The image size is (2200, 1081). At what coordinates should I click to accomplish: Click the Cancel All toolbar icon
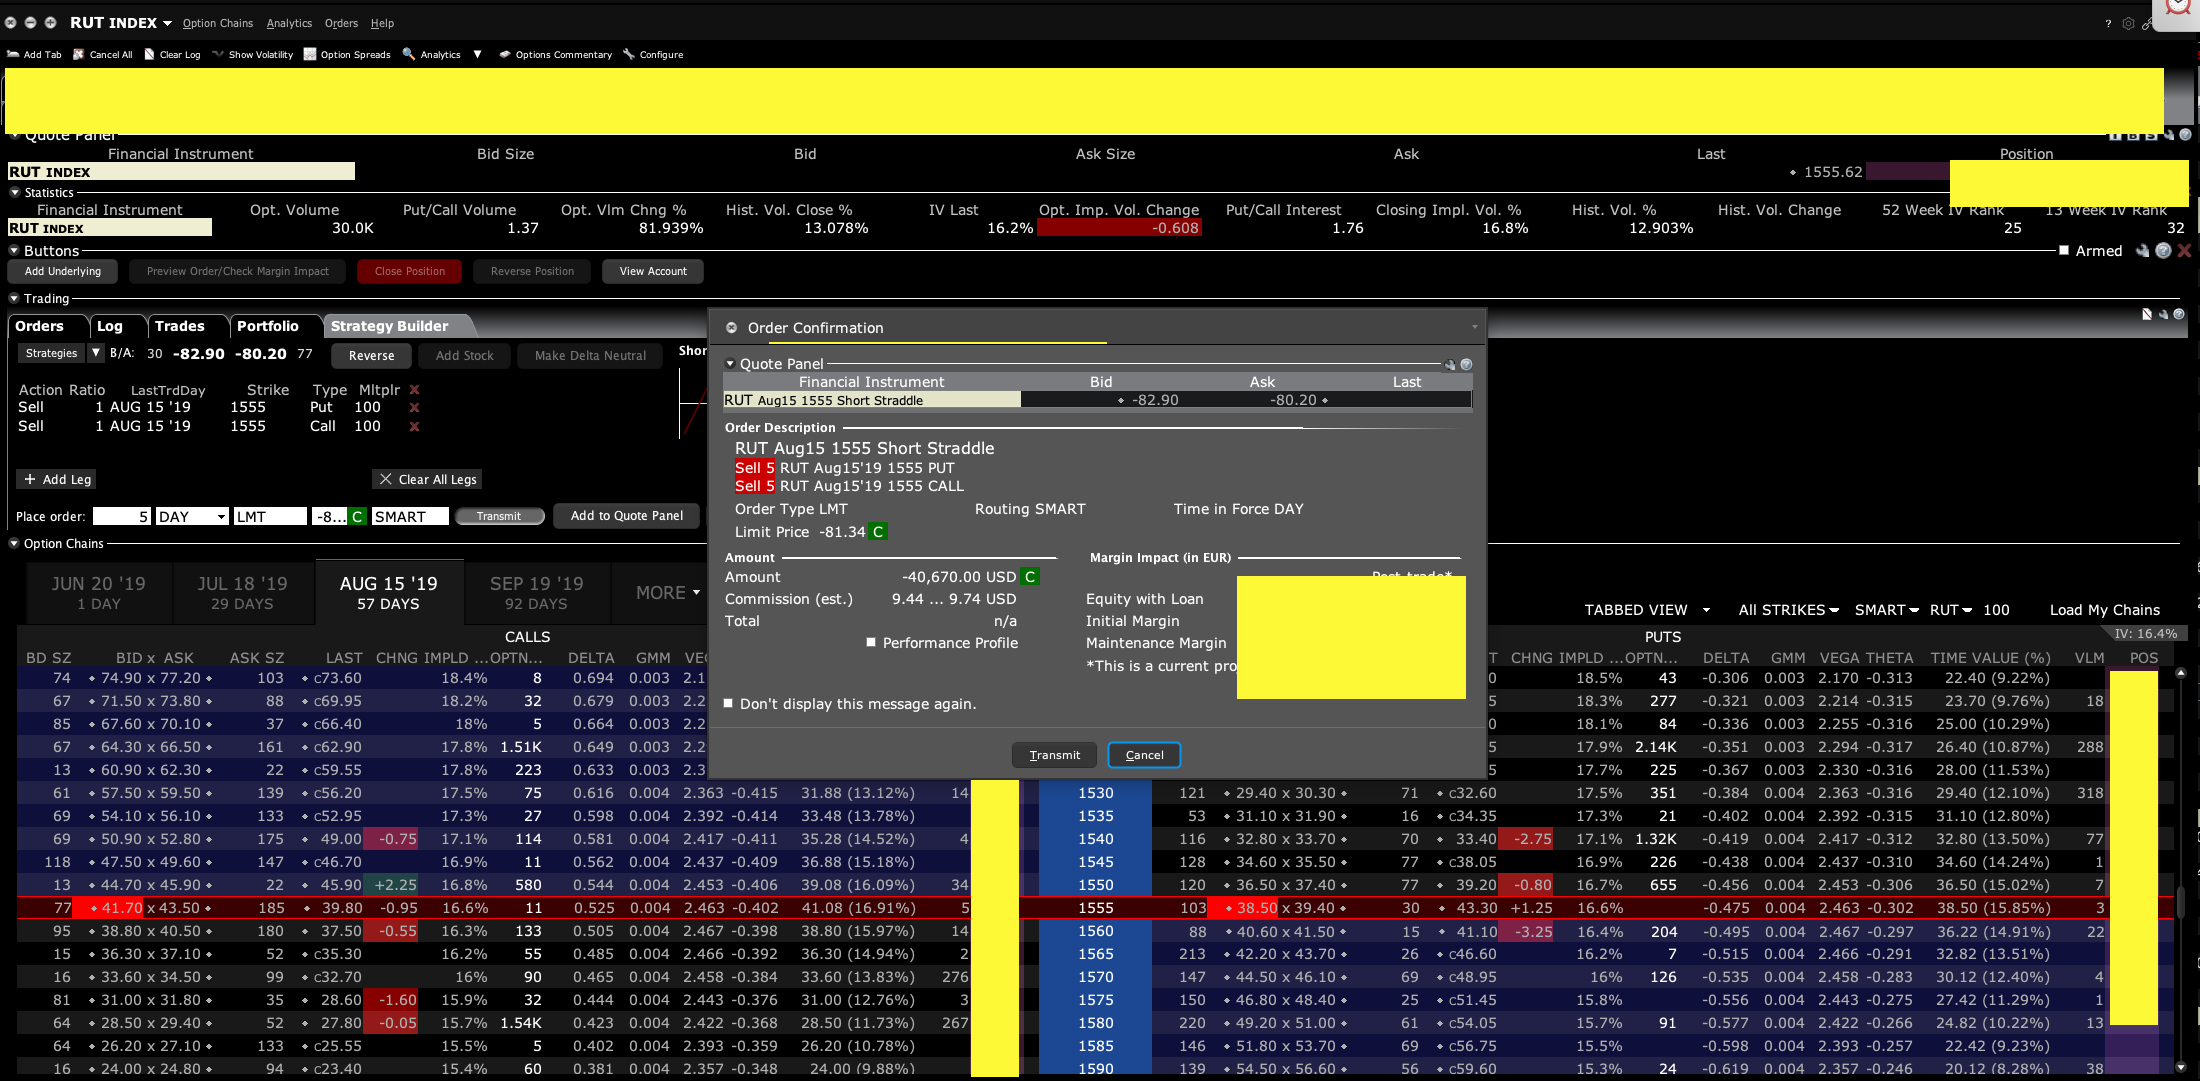pos(79,54)
